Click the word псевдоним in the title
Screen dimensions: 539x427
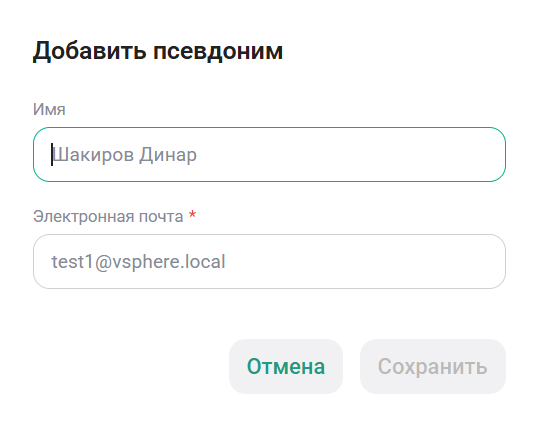point(218,52)
